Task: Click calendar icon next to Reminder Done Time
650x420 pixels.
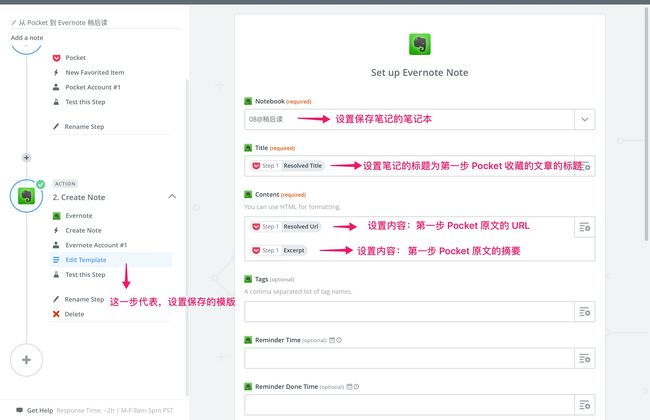Action: 349,387
